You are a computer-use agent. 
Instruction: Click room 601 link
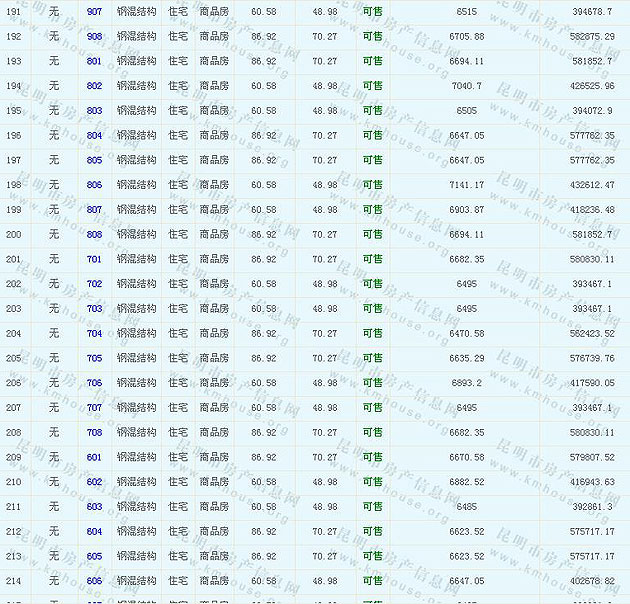[x=94, y=457]
